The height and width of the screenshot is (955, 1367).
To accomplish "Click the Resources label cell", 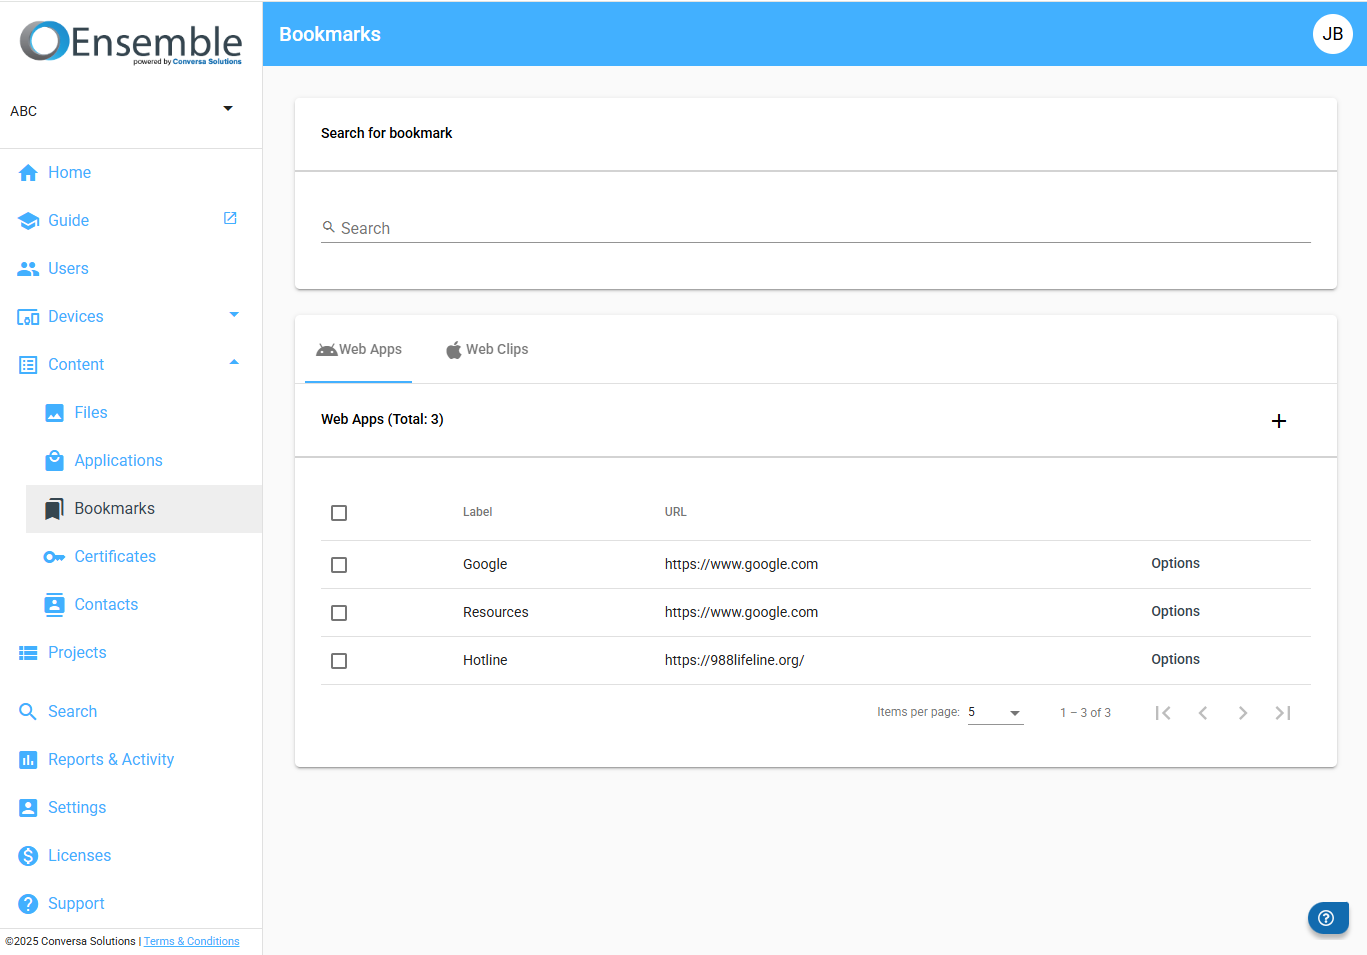I will pos(495,613).
